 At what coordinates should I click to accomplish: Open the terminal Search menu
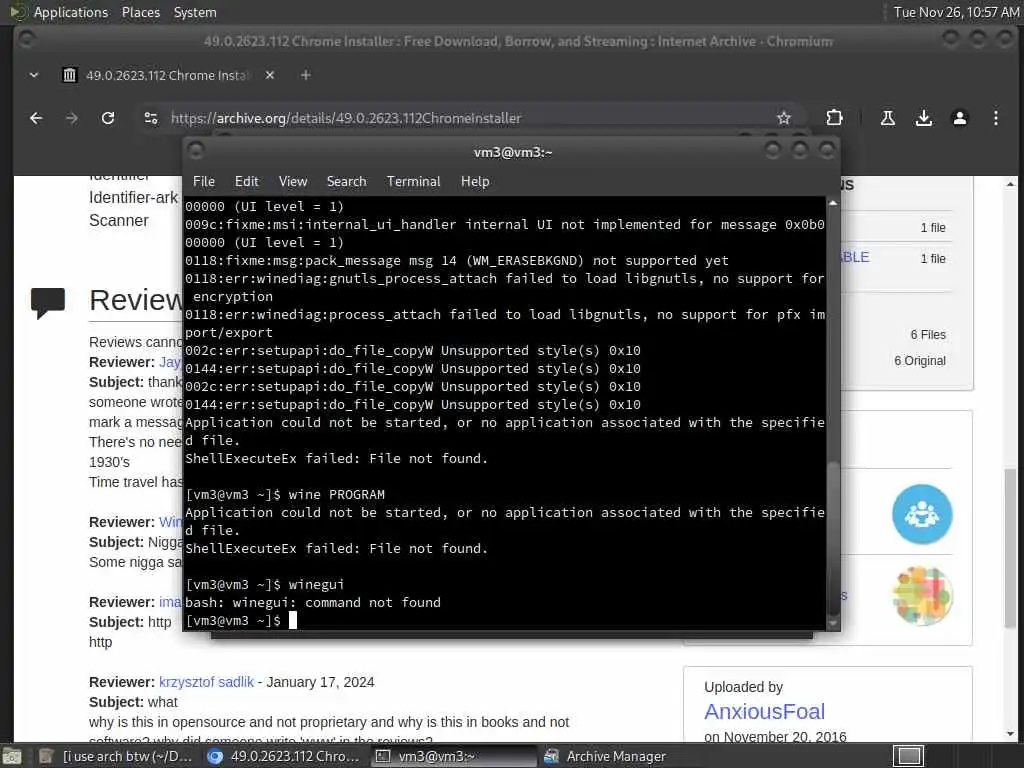(346, 182)
